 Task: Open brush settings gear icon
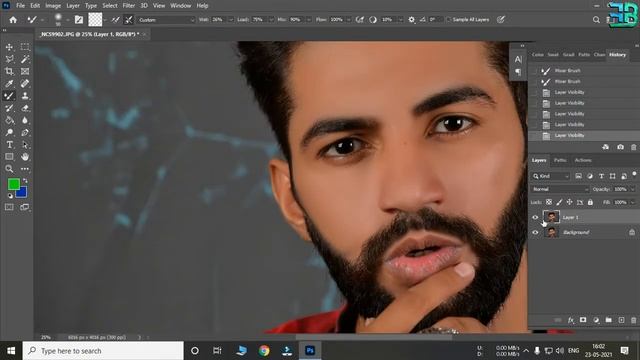411,20
